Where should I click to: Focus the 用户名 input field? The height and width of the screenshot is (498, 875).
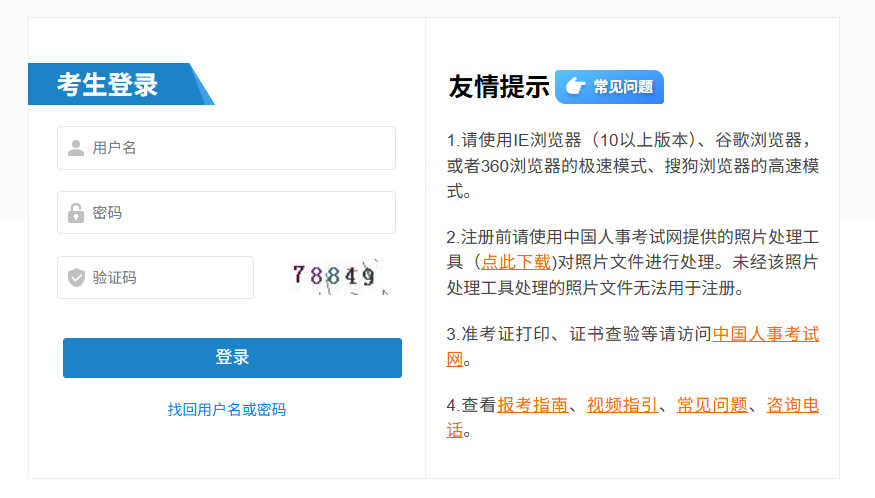[227, 148]
